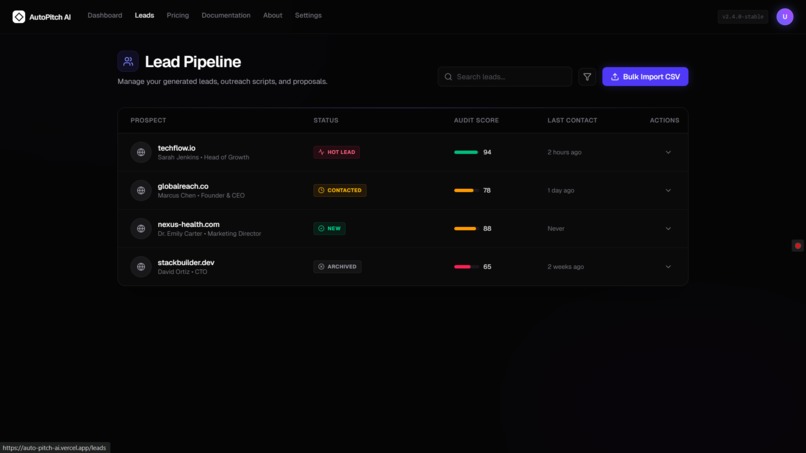This screenshot has width=806, height=453.
Task: Expand actions for stackbuilder.dev row
Action: click(668, 266)
